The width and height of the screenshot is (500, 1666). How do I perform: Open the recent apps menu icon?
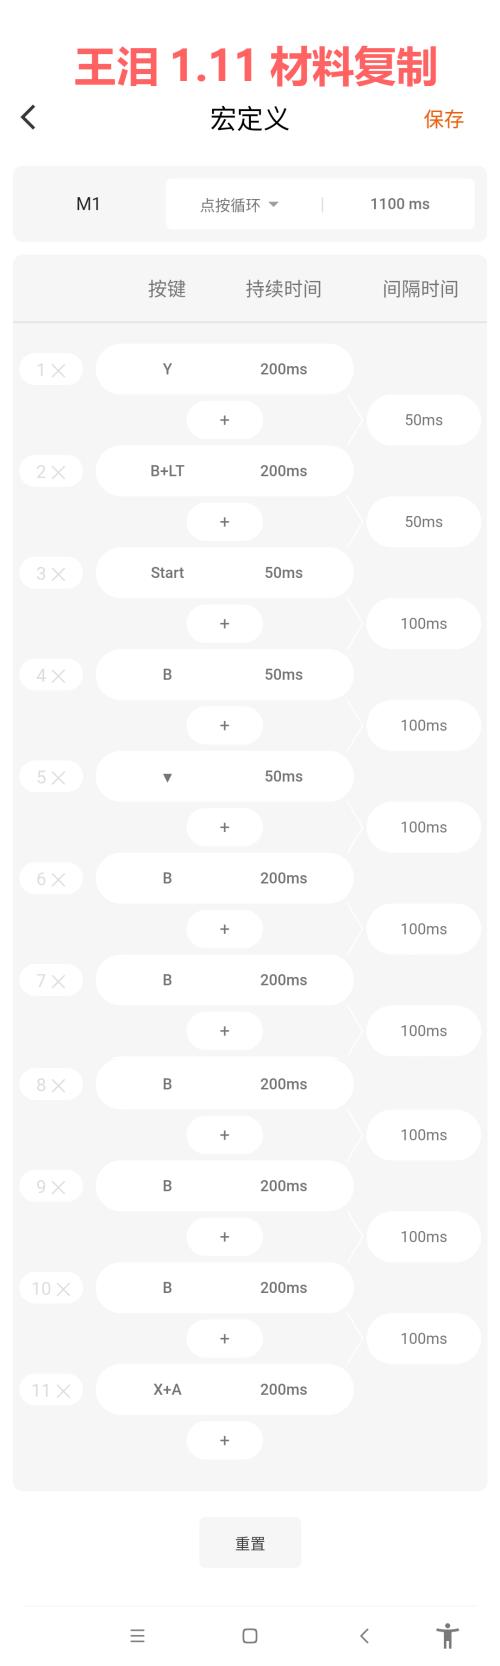(137, 1636)
